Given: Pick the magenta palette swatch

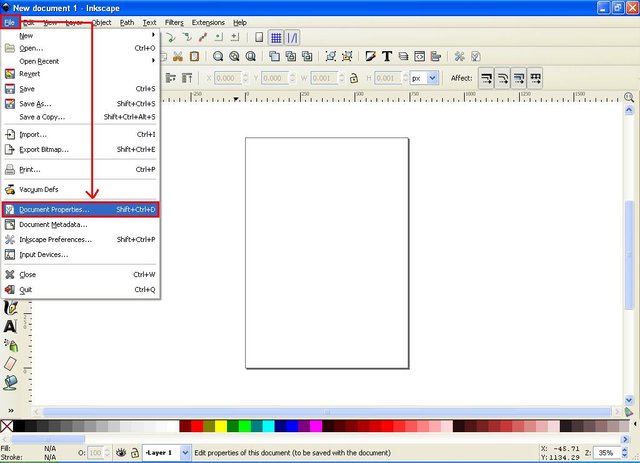Looking at the screenshot, I should (316, 426).
